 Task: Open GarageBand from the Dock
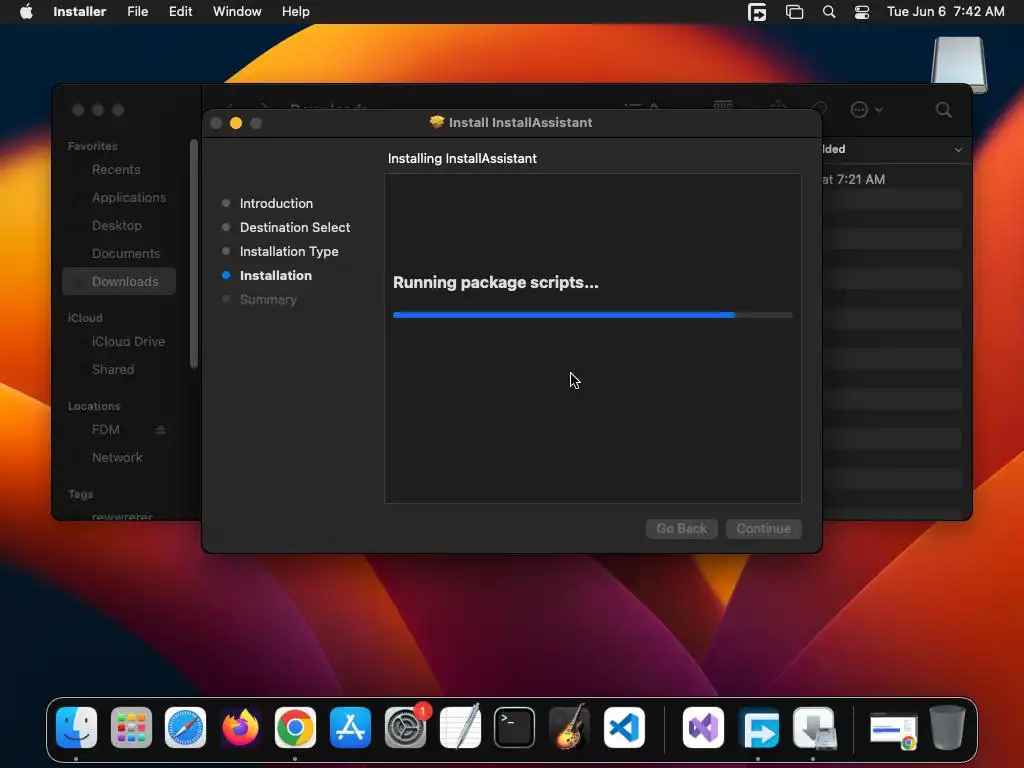click(x=569, y=728)
